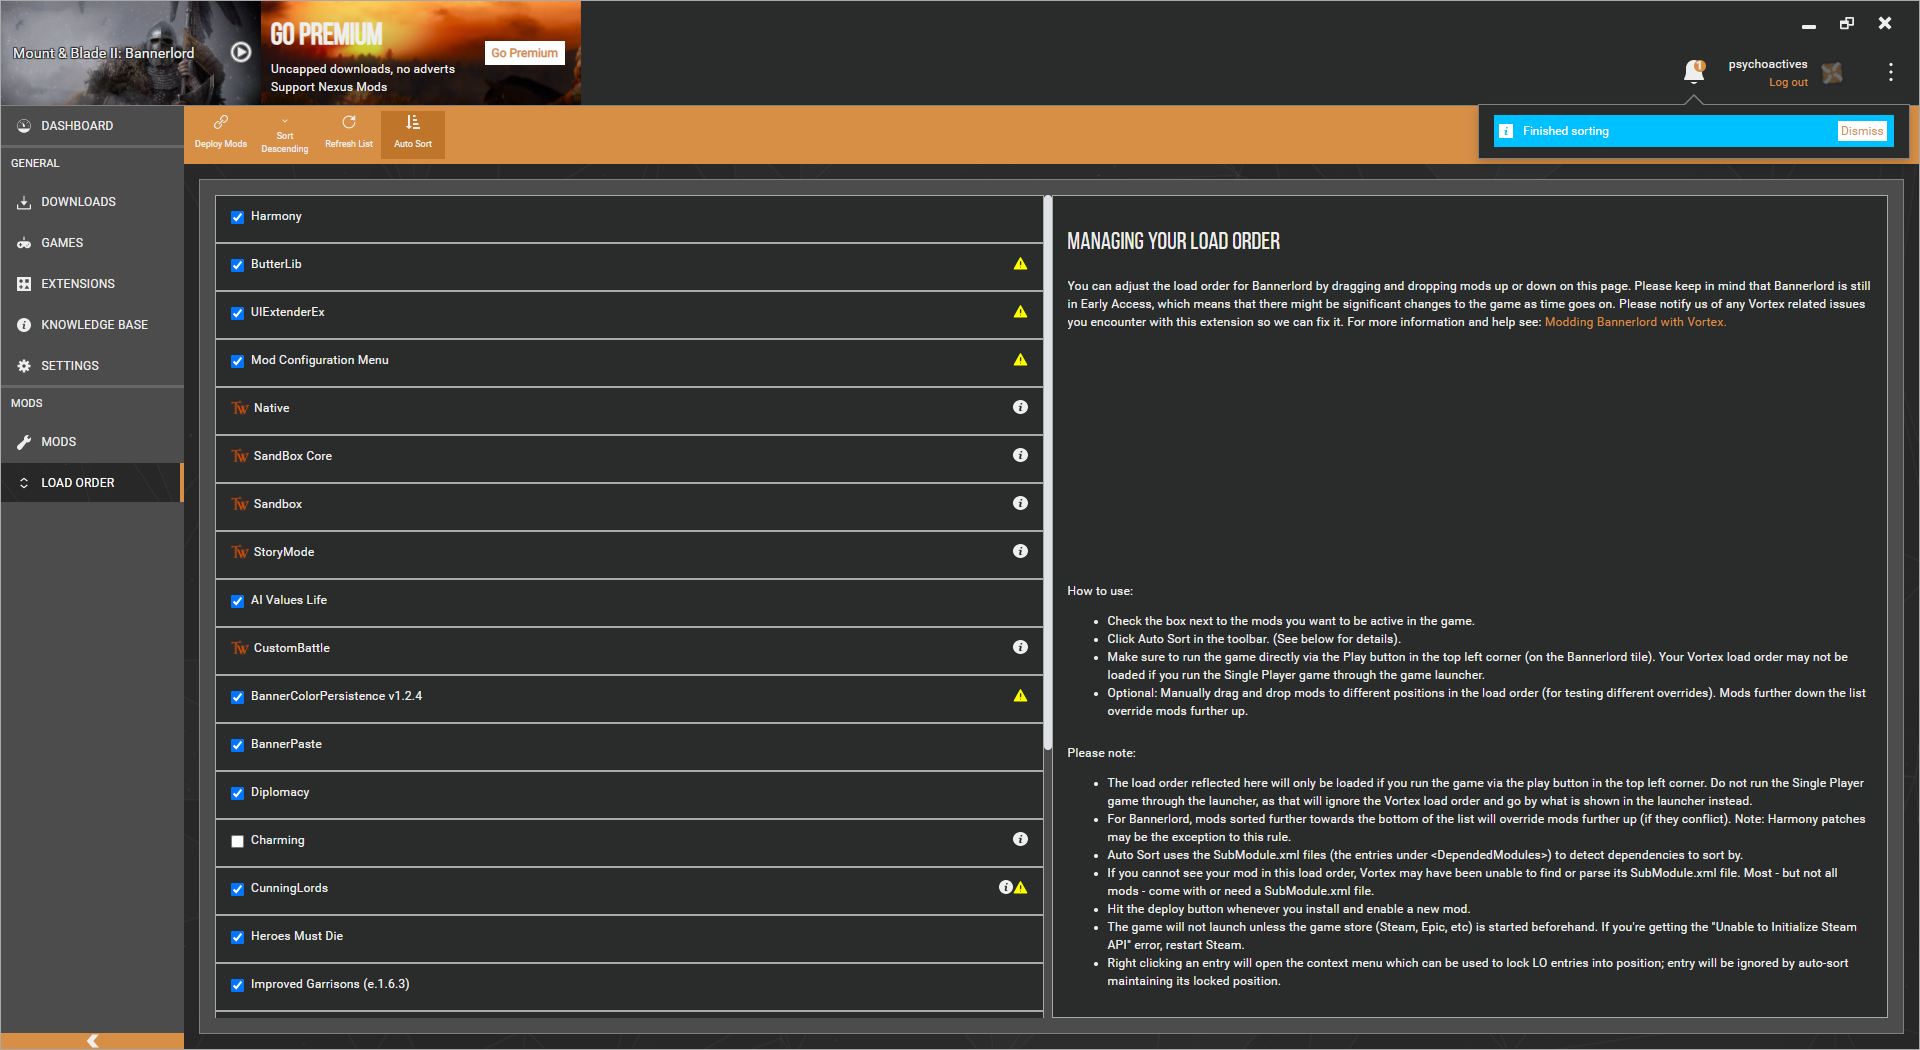Launch Bannerlord with the play icon

(x=241, y=52)
